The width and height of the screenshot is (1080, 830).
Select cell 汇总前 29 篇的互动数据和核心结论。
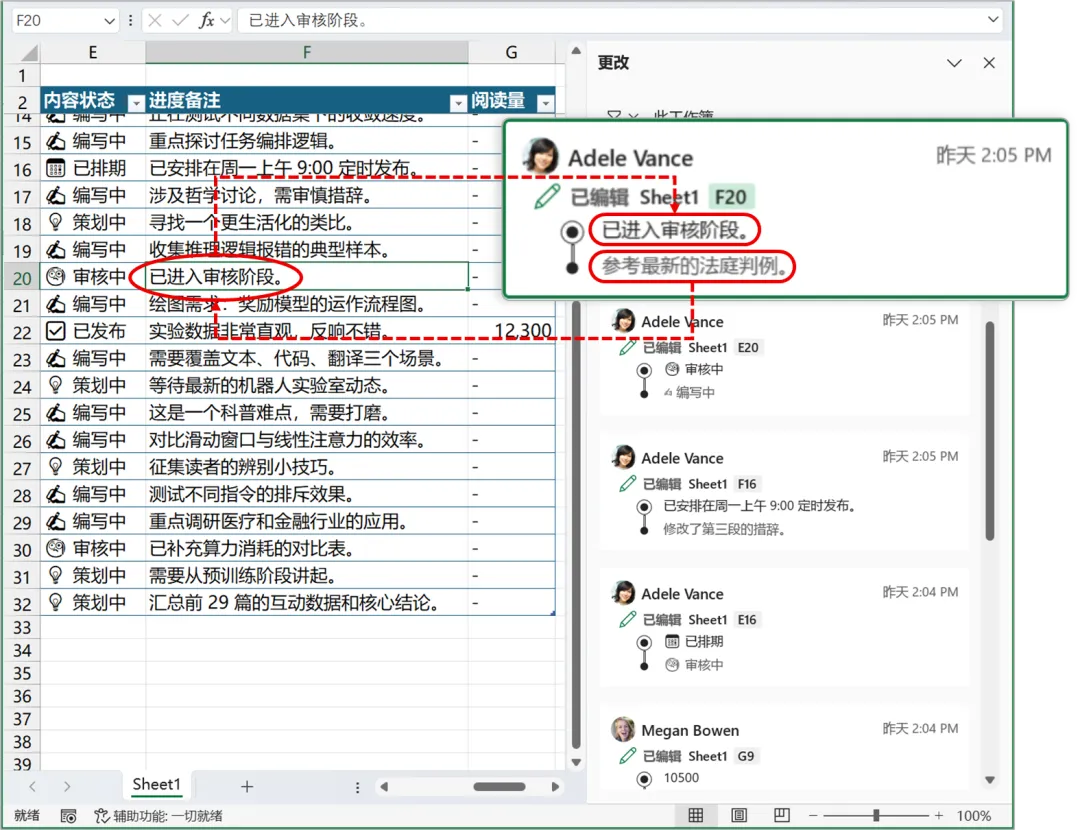point(307,603)
